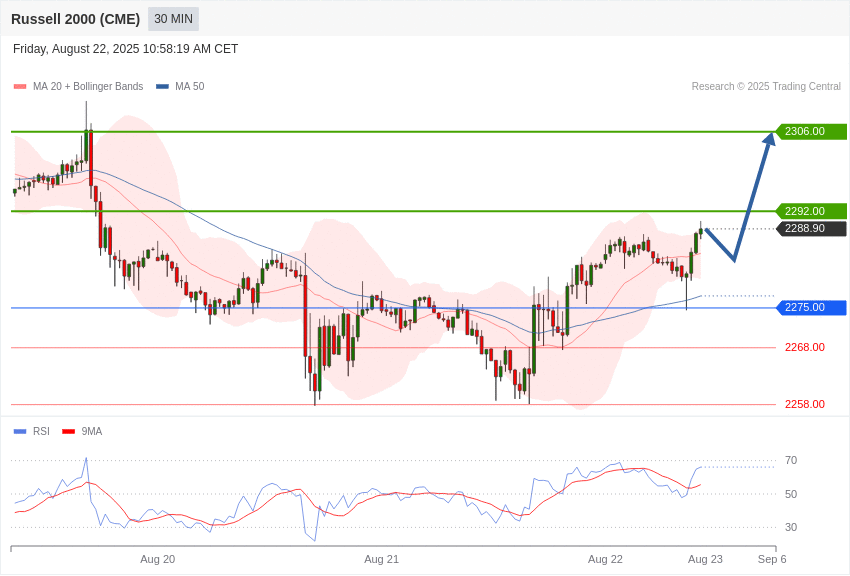Viewport: 850px width, 576px height.
Task: Select the blue 2275.00 pivot price tag
Action: coord(811,308)
